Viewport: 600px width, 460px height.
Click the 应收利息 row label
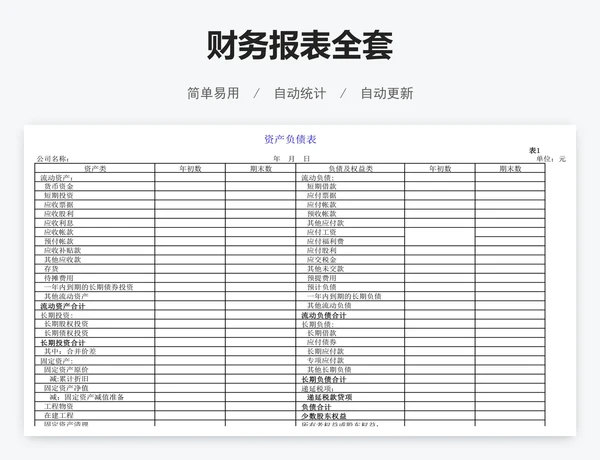[59, 223]
